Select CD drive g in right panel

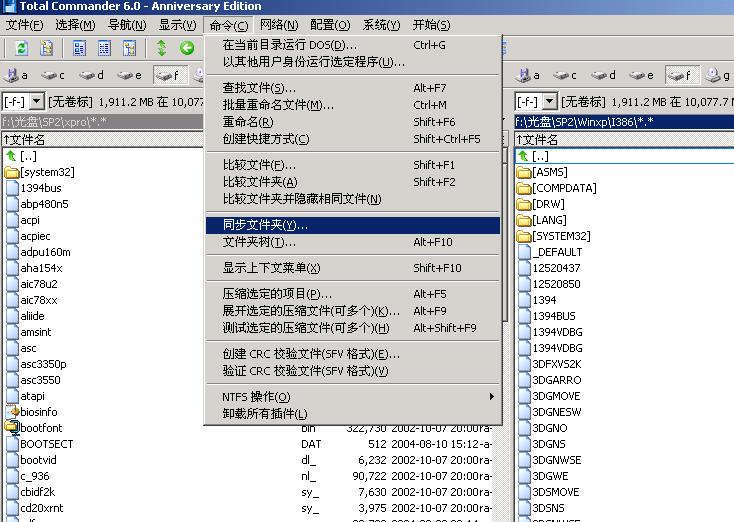coord(718,75)
